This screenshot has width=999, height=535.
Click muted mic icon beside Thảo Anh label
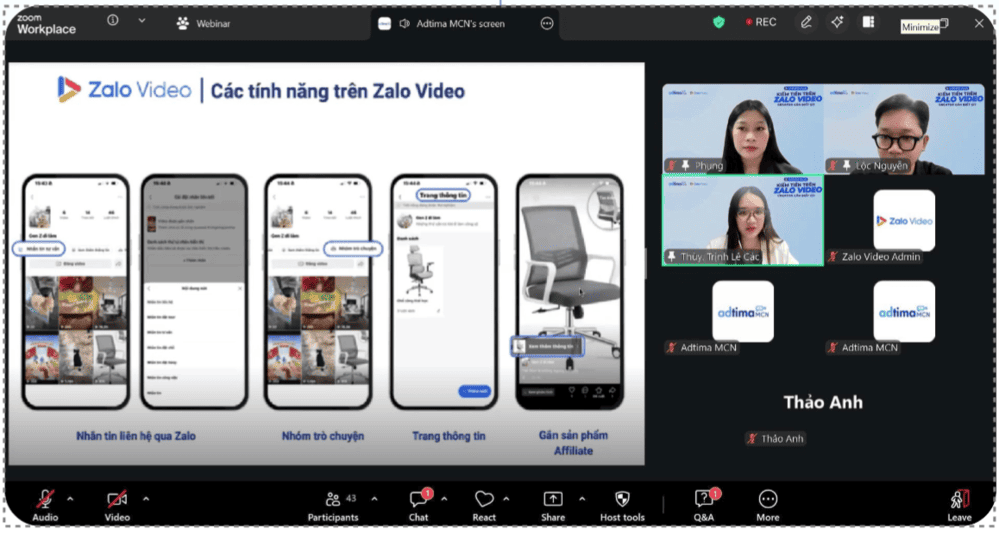pyautogui.click(x=752, y=439)
